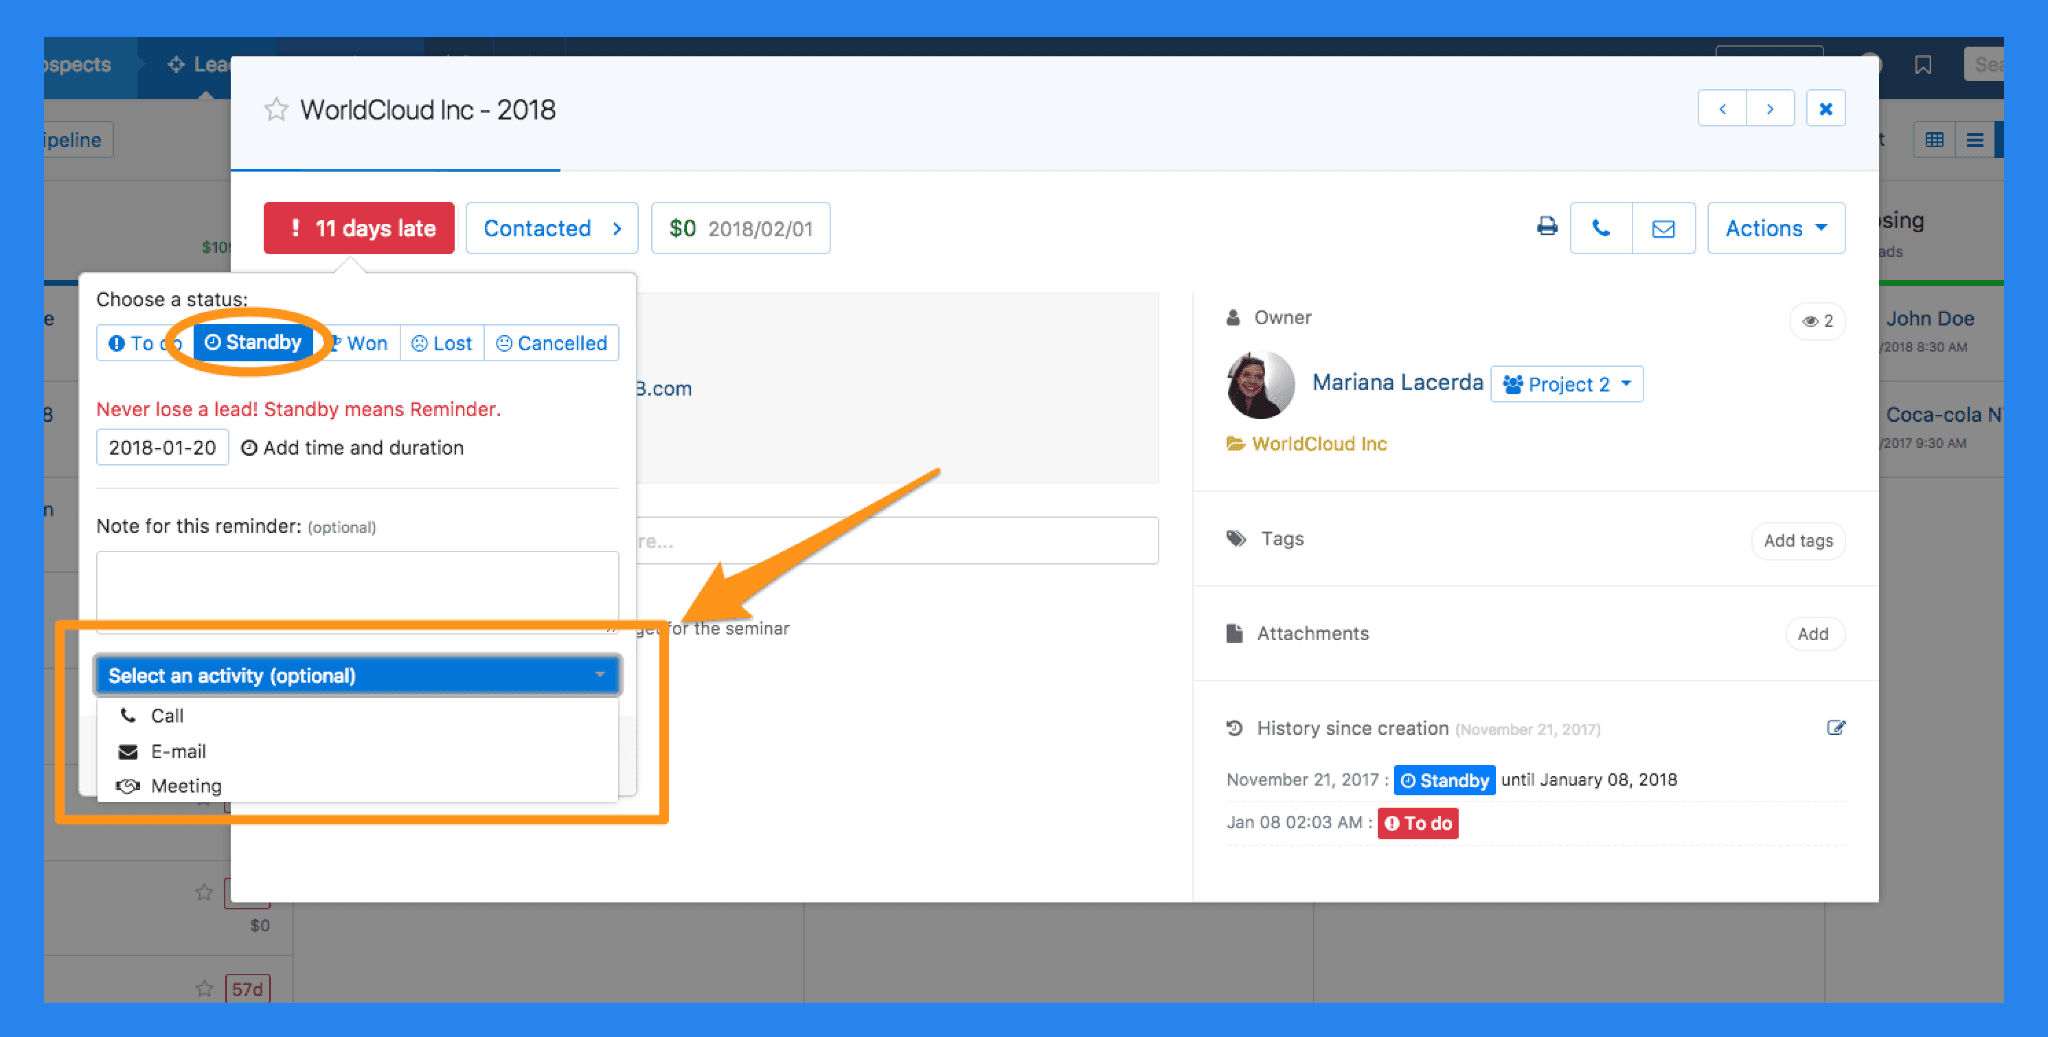Screen dimensions: 2048x1037
Task: Open the John Doe lead in background
Action: (x=1930, y=319)
